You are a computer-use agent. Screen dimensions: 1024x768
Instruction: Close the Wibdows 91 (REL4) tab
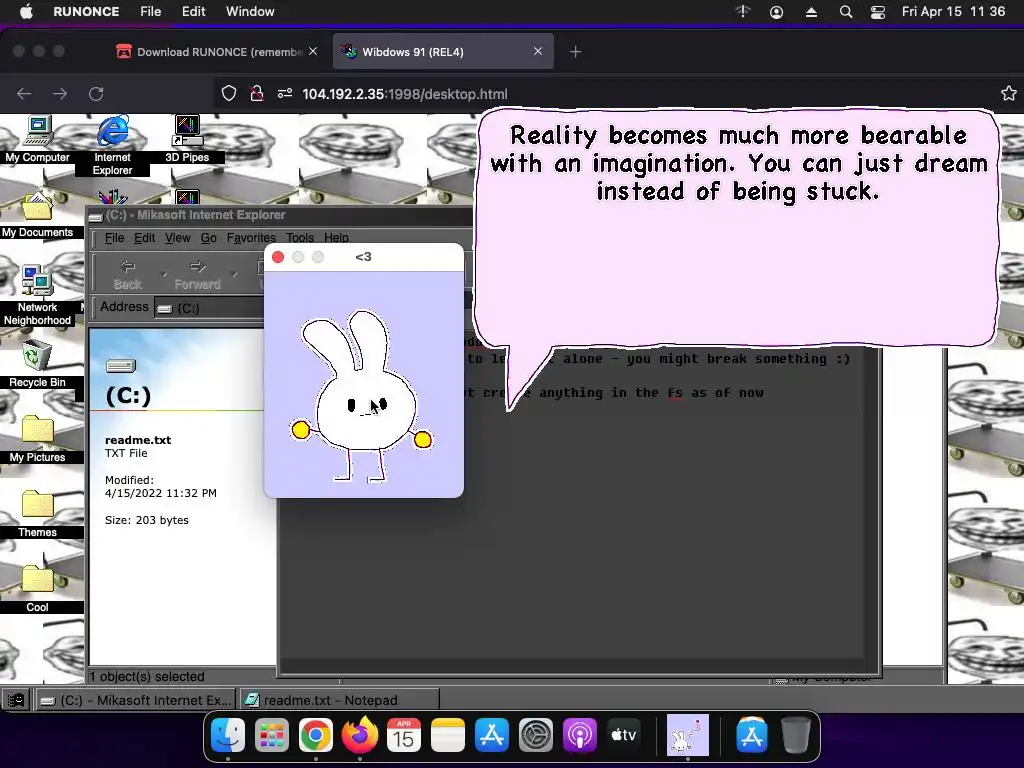tap(537, 52)
